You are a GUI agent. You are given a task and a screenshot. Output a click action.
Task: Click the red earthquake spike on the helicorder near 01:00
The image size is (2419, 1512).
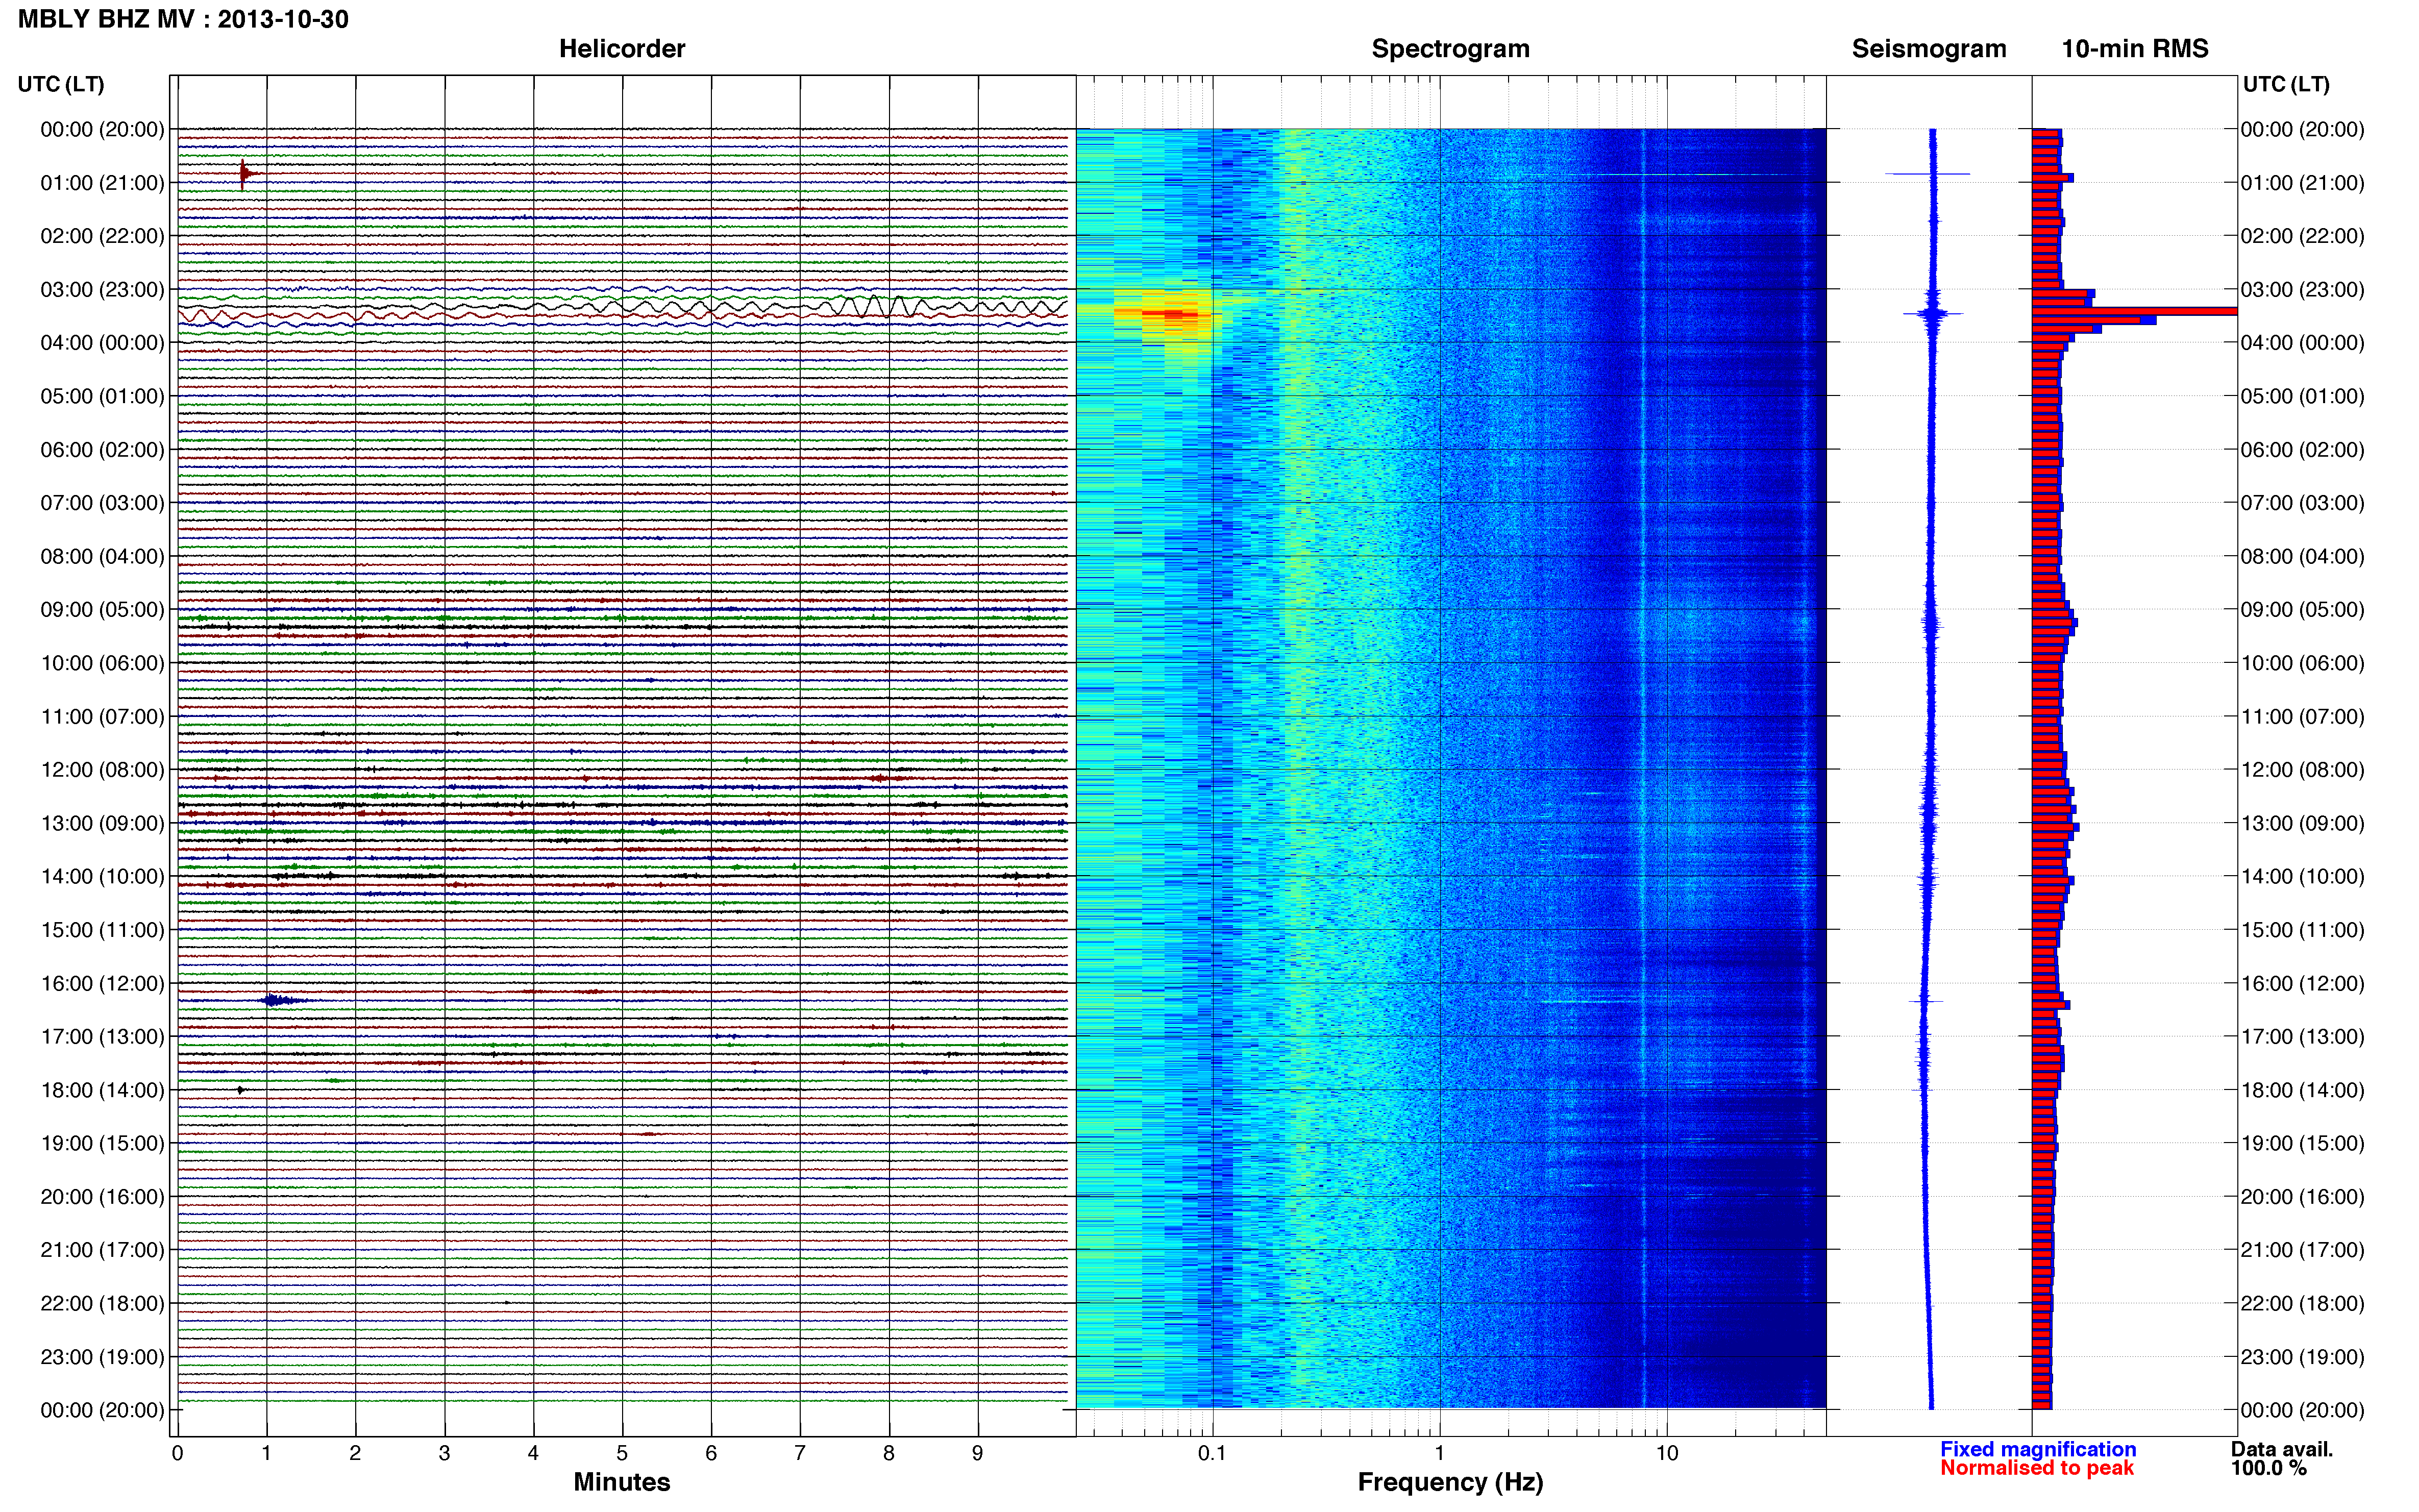click(x=244, y=174)
